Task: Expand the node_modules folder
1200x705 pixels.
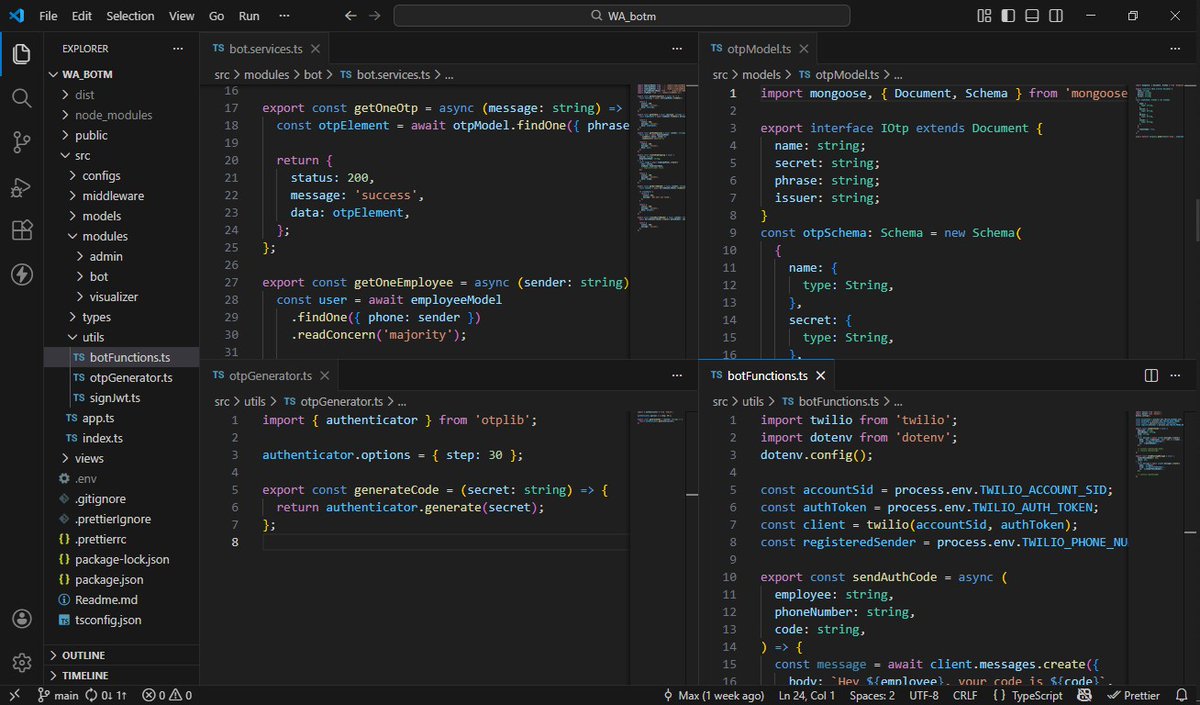Action: (x=121, y=115)
